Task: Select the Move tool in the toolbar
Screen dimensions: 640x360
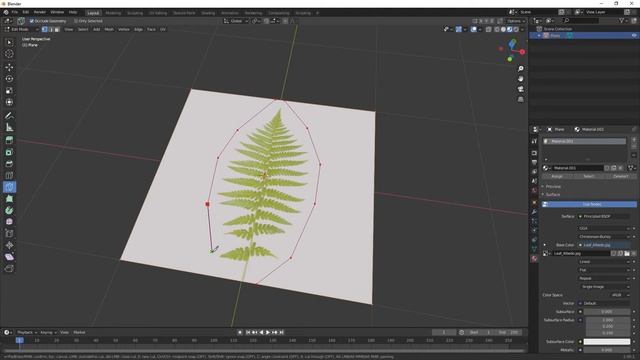Action: coord(9,67)
